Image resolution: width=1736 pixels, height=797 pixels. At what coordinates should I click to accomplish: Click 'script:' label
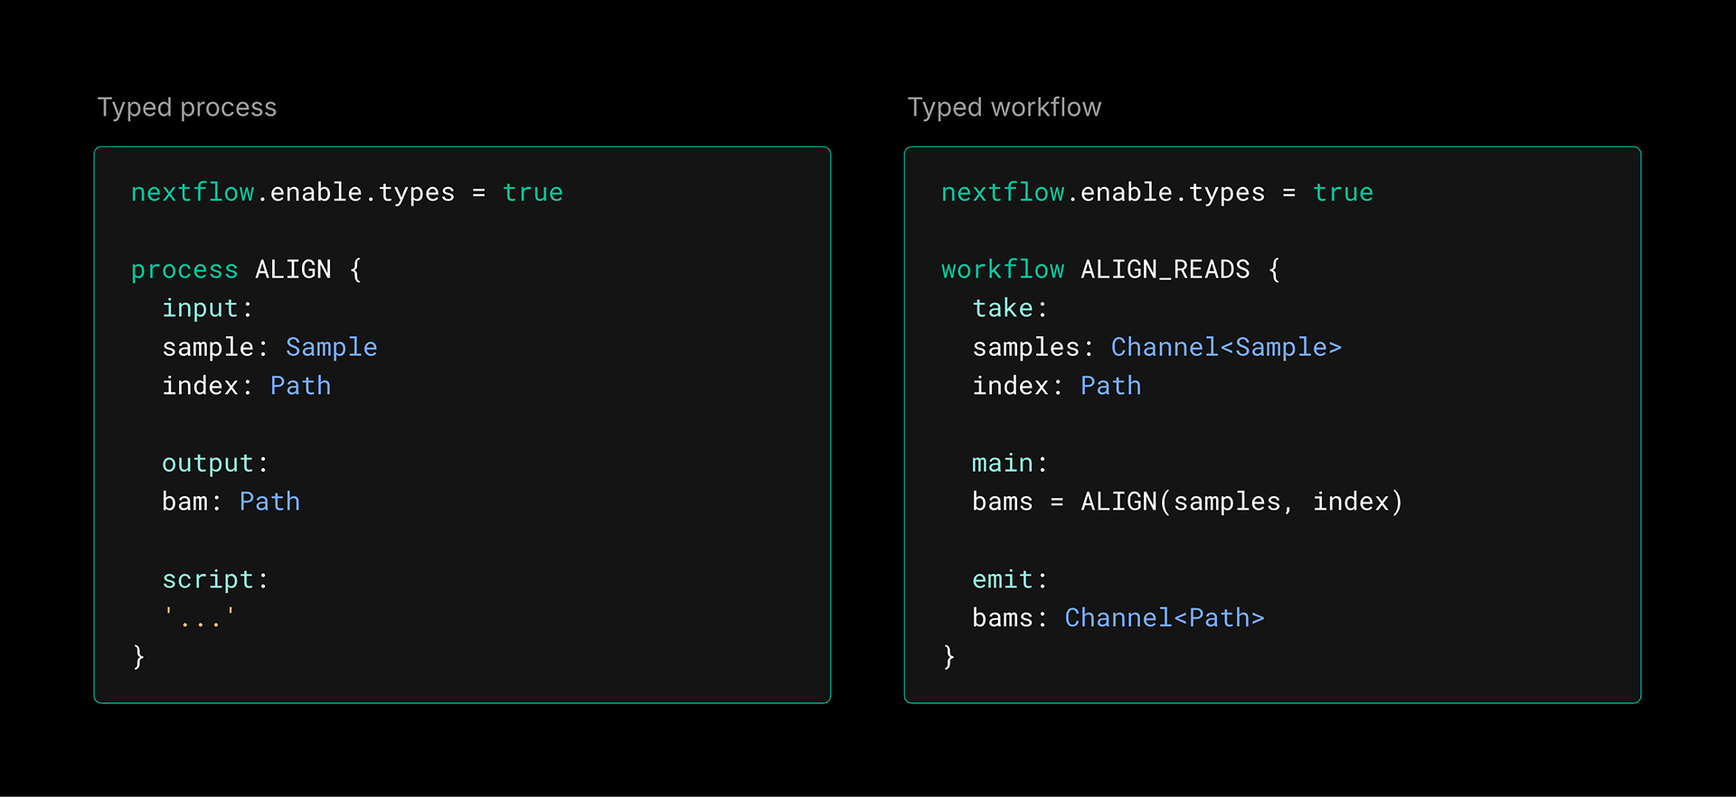coord(215,579)
